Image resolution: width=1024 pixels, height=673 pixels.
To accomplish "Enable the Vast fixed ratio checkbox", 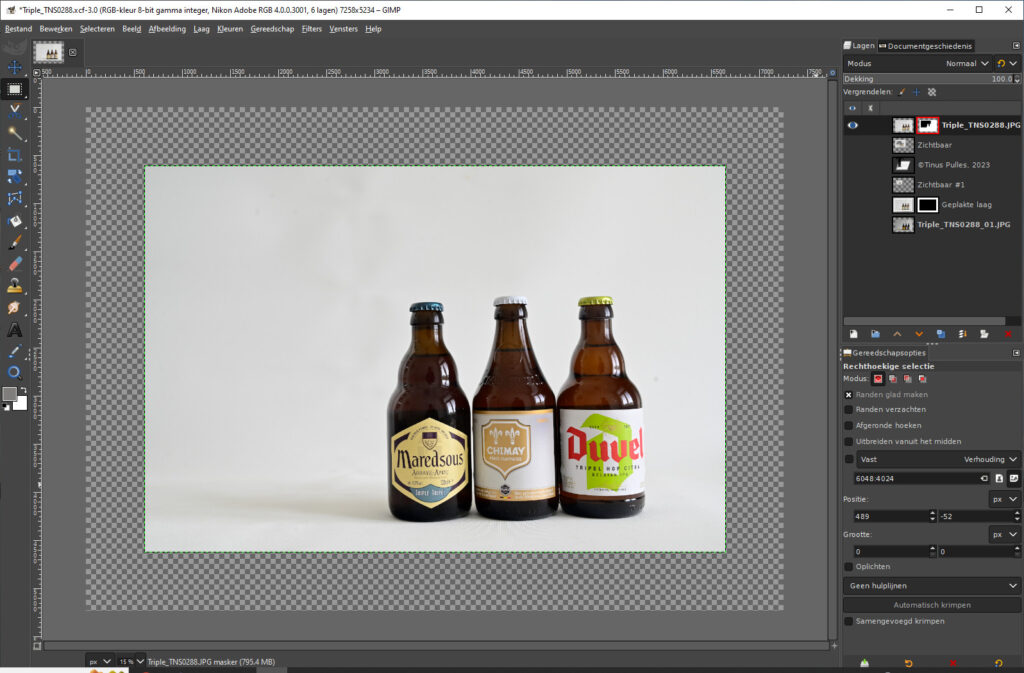I will click(848, 460).
